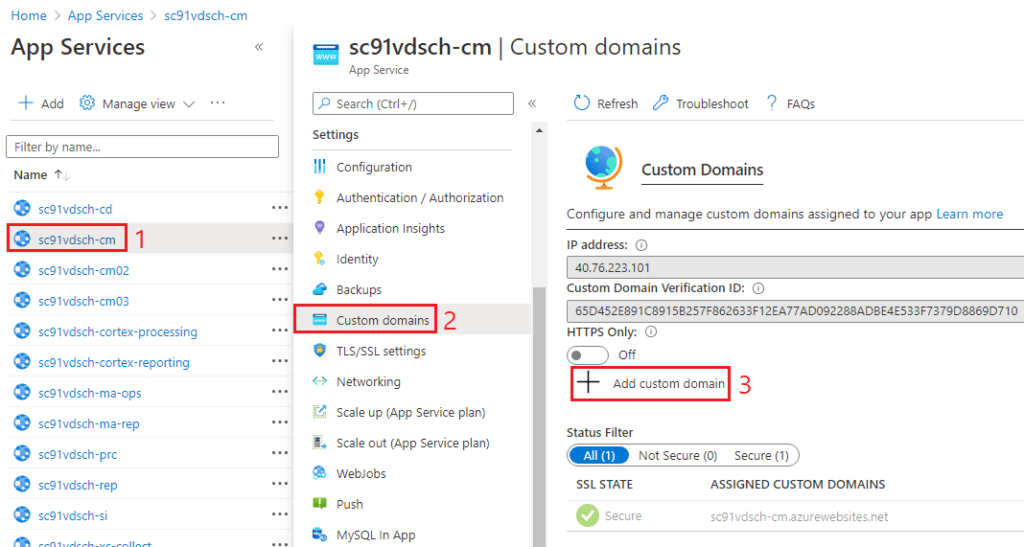
Task: Click the Search (Ctrl+/) settings field
Action: (x=413, y=104)
